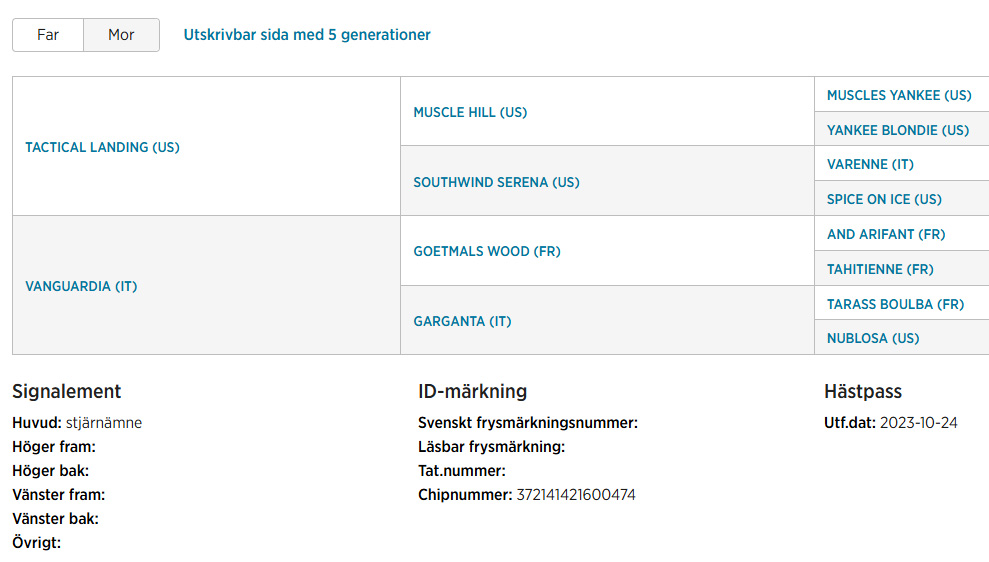Select SOUTHWIND SERENA (US) in pedigree
Image resolution: width=989 pixels, height=562 pixels.
pos(496,182)
